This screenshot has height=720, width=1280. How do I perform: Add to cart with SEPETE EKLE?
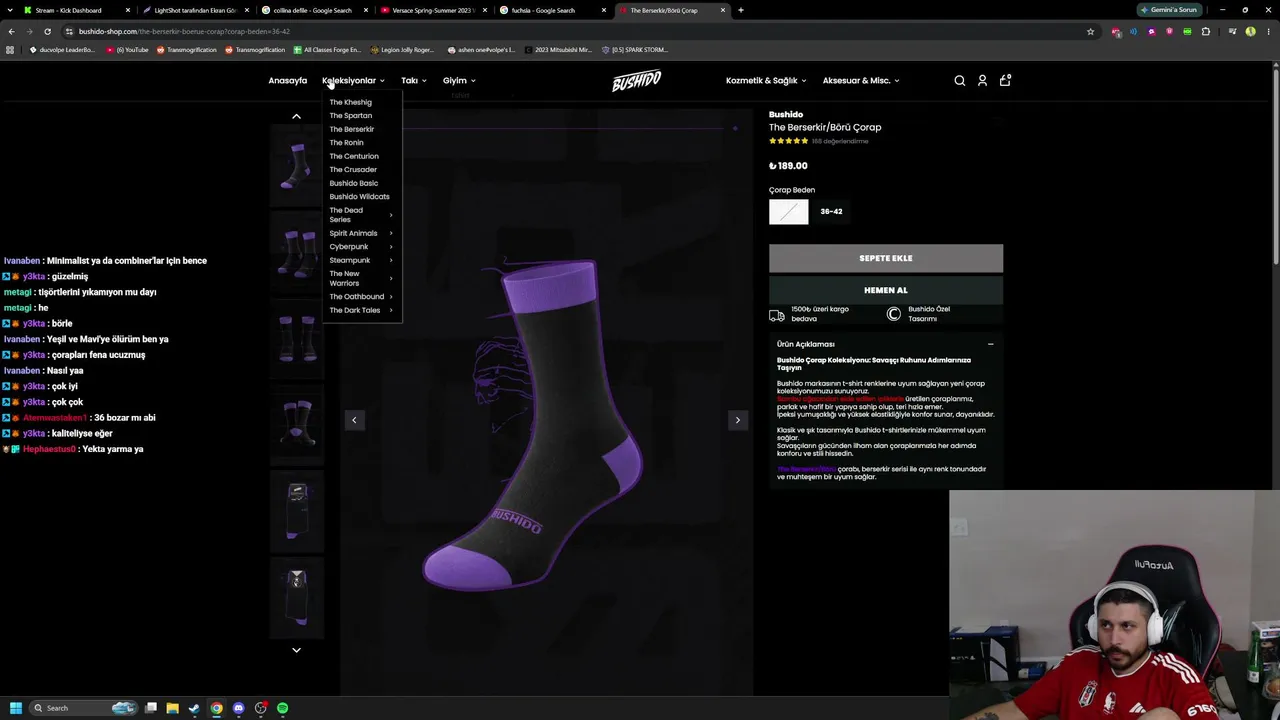(x=886, y=258)
